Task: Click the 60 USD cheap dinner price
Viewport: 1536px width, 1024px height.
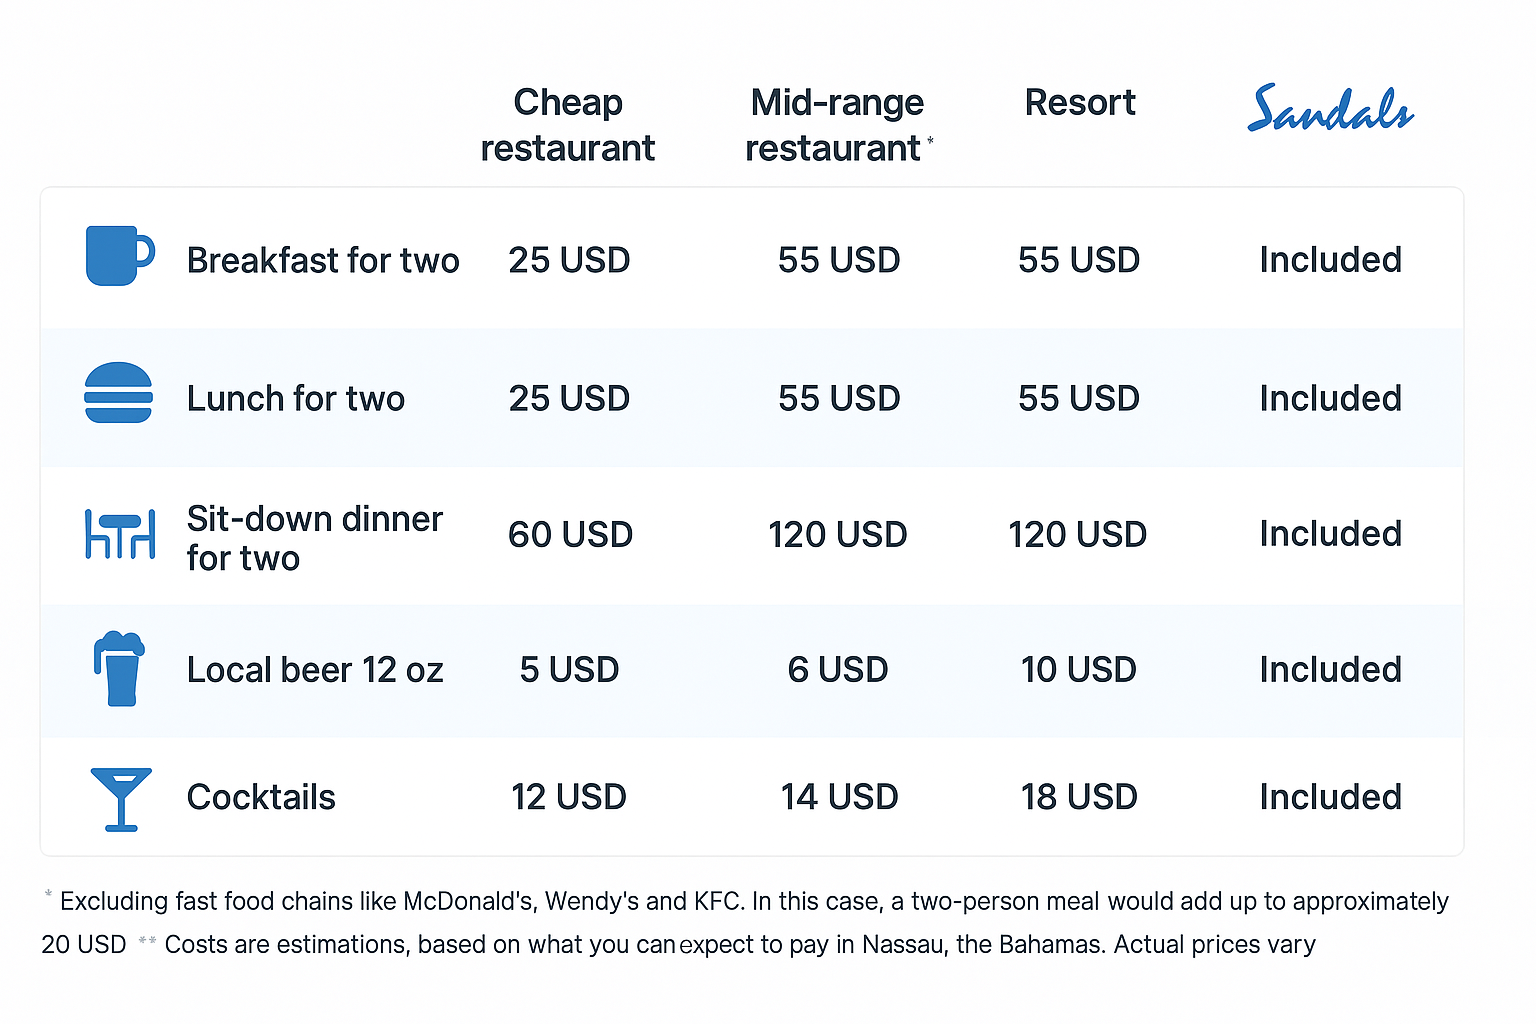Action: click(570, 535)
